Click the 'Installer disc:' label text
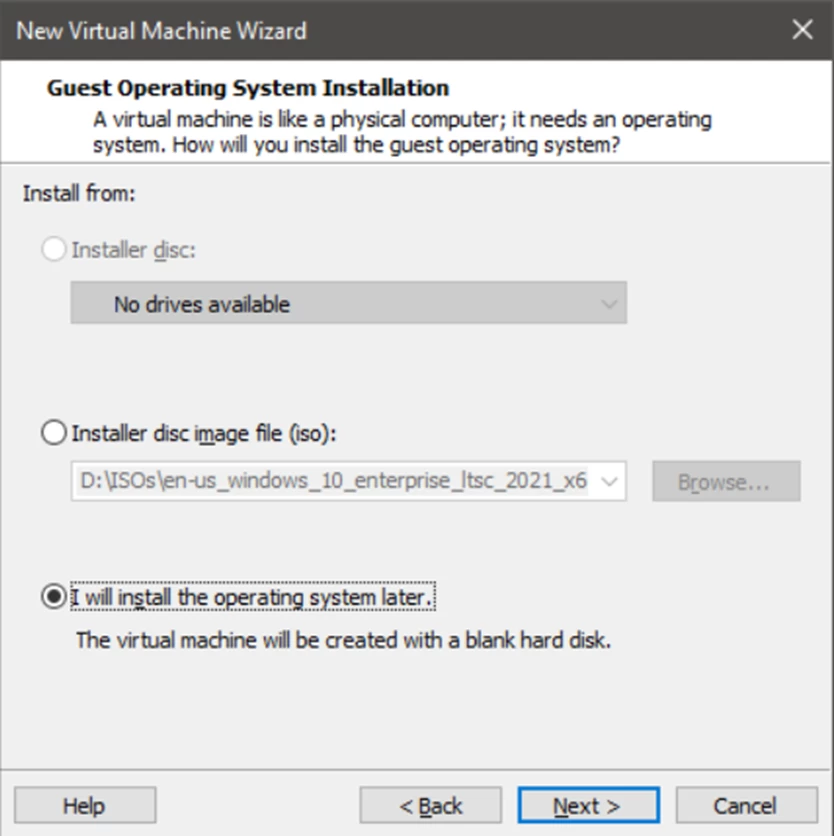 pyautogui.click(x=134, y=250)
